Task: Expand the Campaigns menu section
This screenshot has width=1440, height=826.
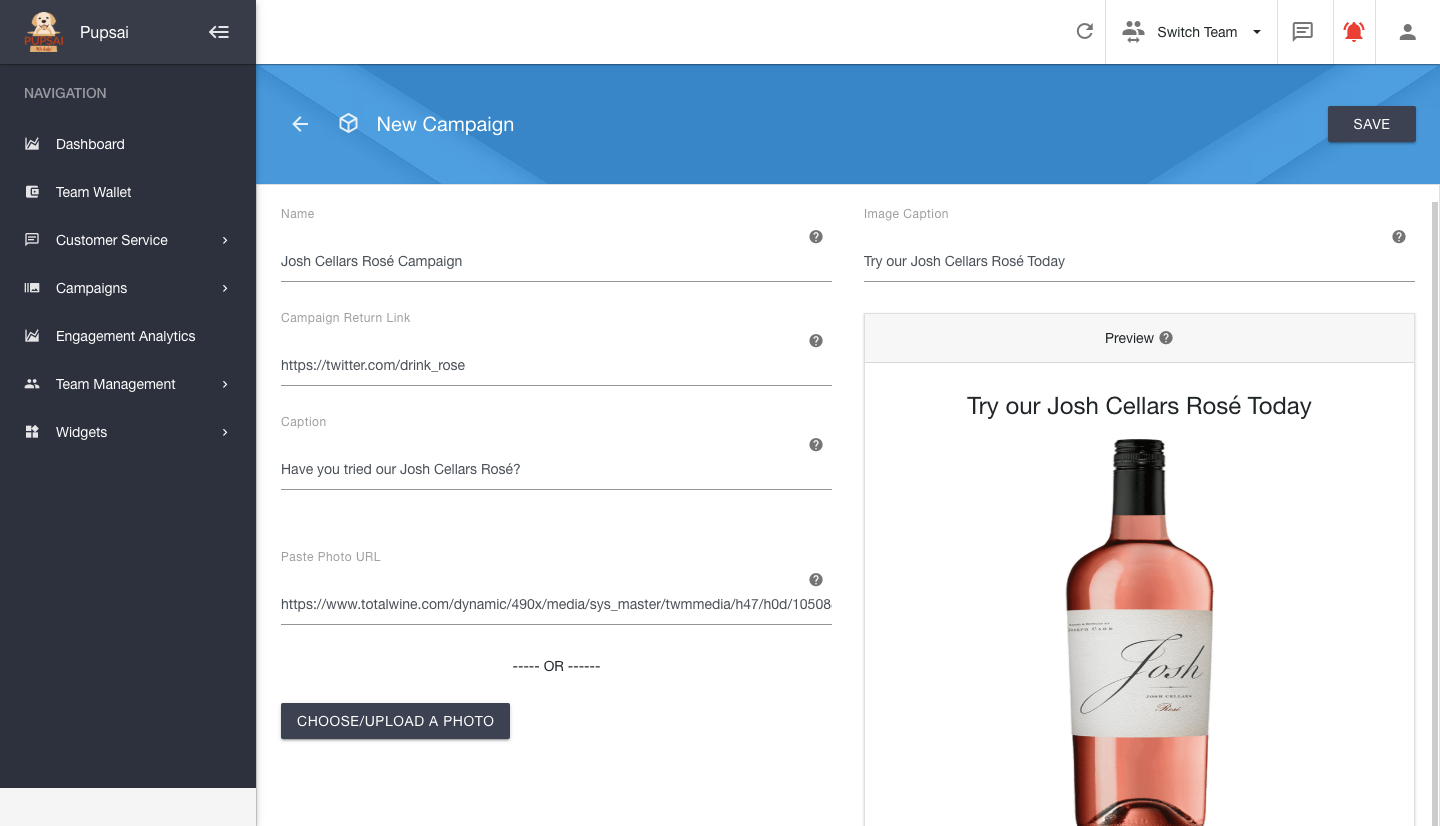Action: [x=128, y=288]
